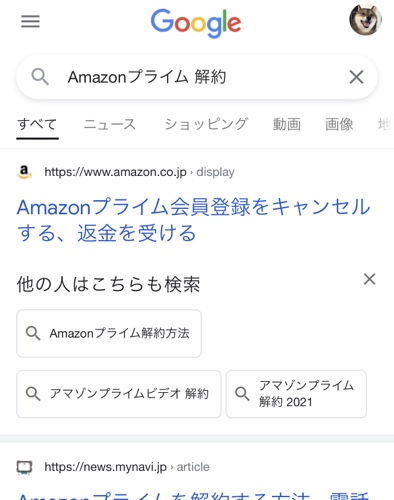The width and height of the screenshot is (394, 500).
Task: Select the すべて tab
Action: [x=37, y=125]
